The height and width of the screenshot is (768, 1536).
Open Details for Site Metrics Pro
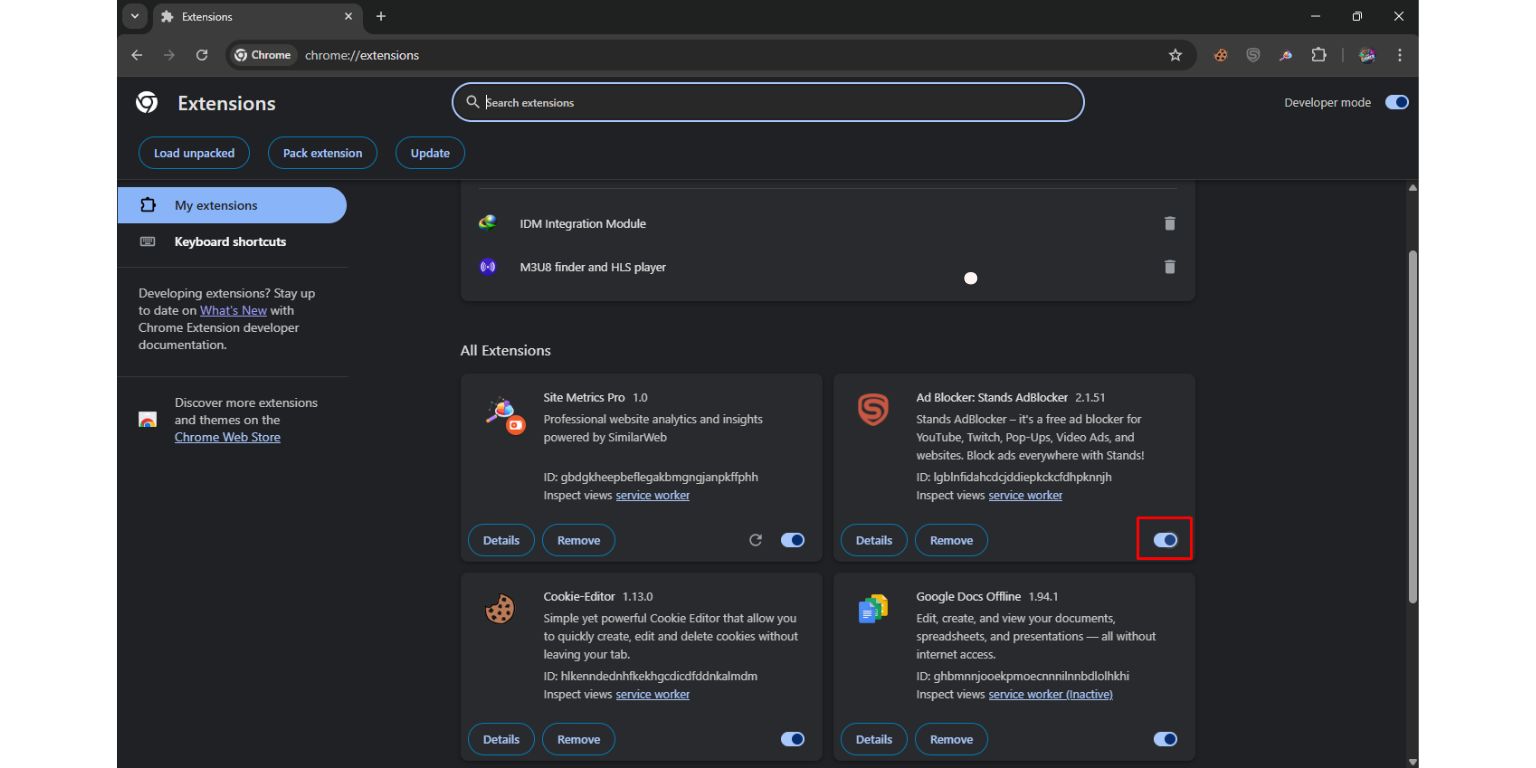coord(501,540)
